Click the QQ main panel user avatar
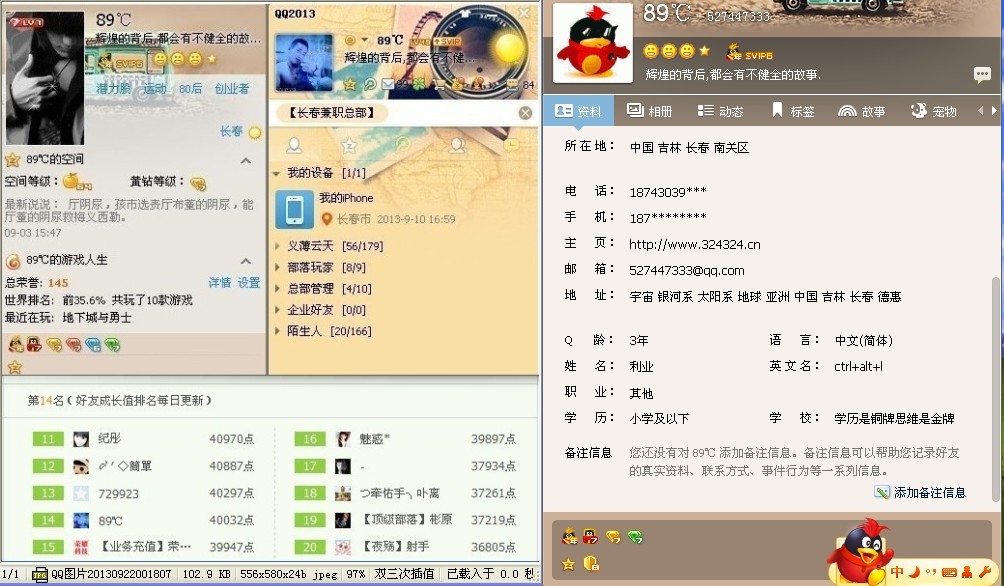Viewport: 1004px width, 586px height. point(304,63)
